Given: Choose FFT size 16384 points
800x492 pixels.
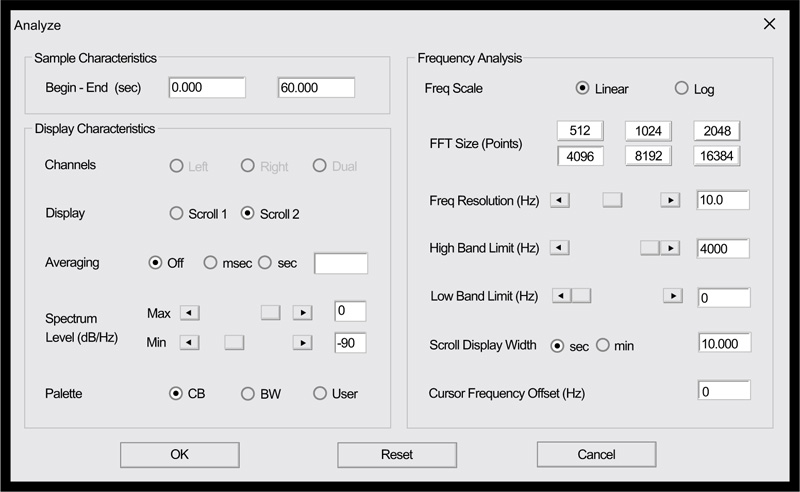Looking at the screenshot, I should coord(717,156).
